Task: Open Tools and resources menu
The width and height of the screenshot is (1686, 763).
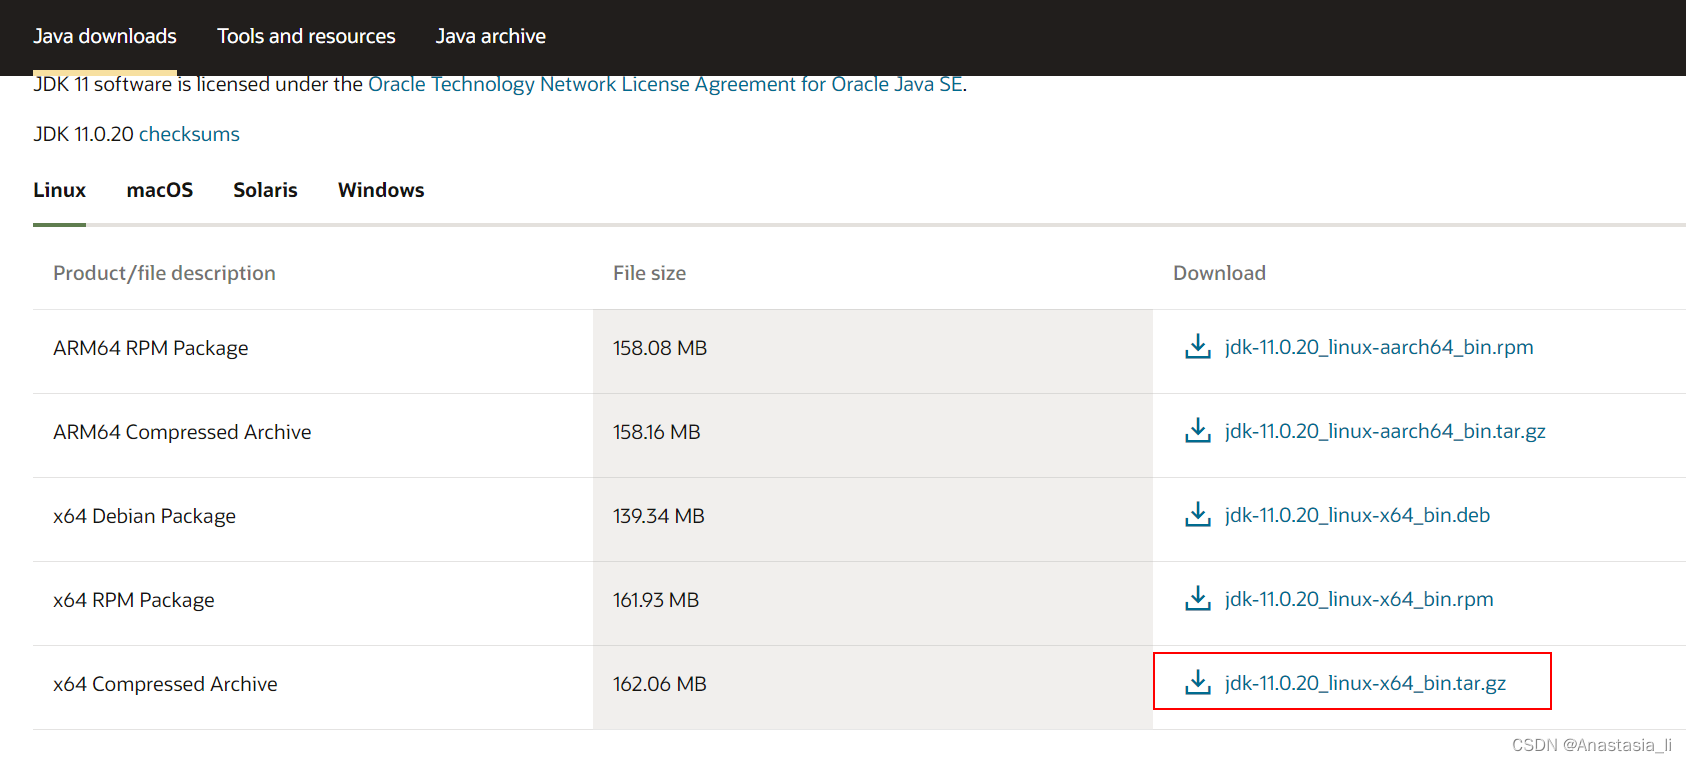Action: [306, 36]
